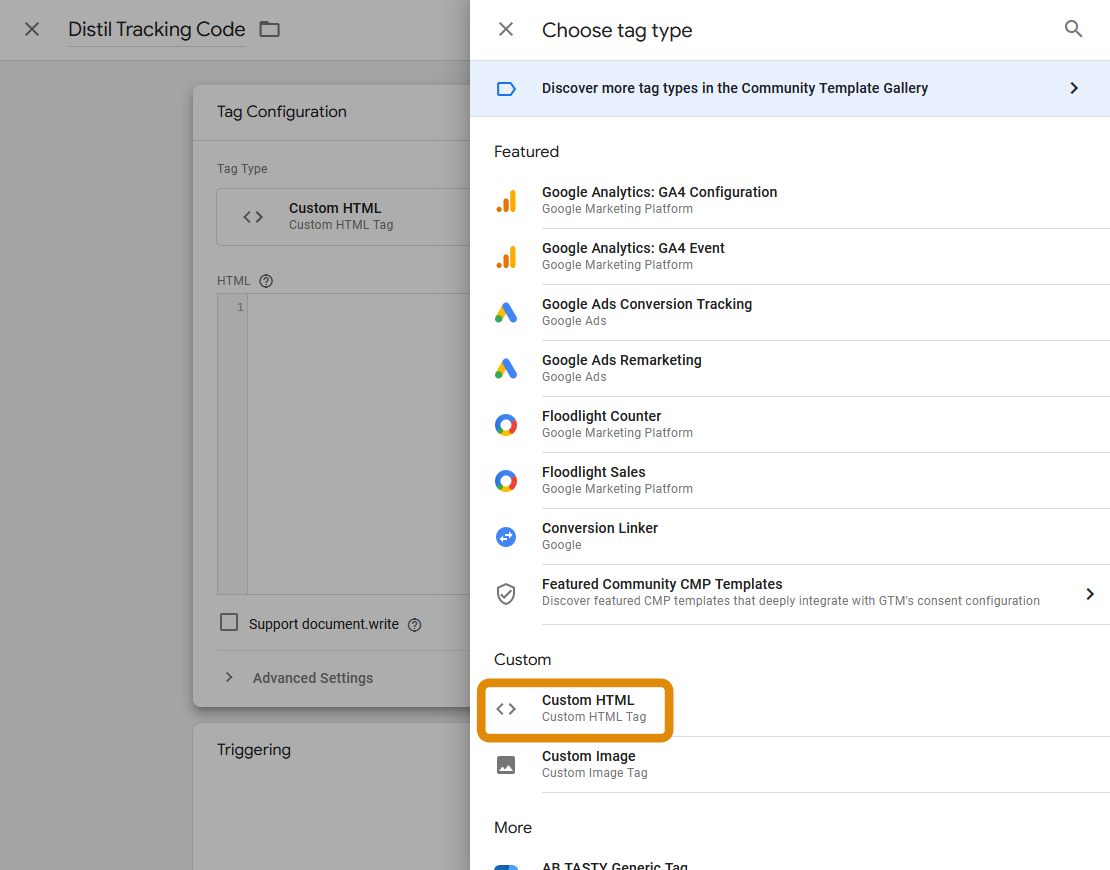The width and height of the screenshot is (1110, 870).
Task: Open Discover more tag types banner text
Action: (735, 88)
